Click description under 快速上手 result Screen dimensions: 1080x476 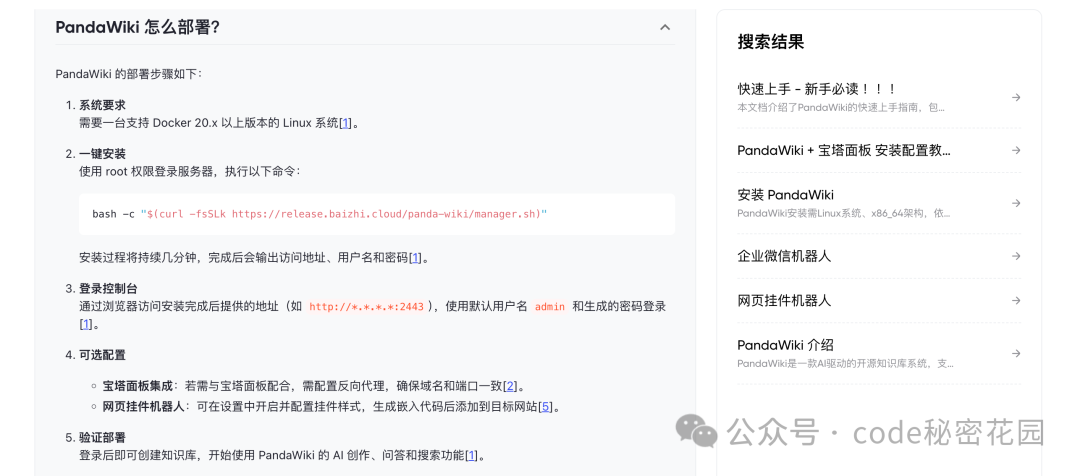pos(841,108)
